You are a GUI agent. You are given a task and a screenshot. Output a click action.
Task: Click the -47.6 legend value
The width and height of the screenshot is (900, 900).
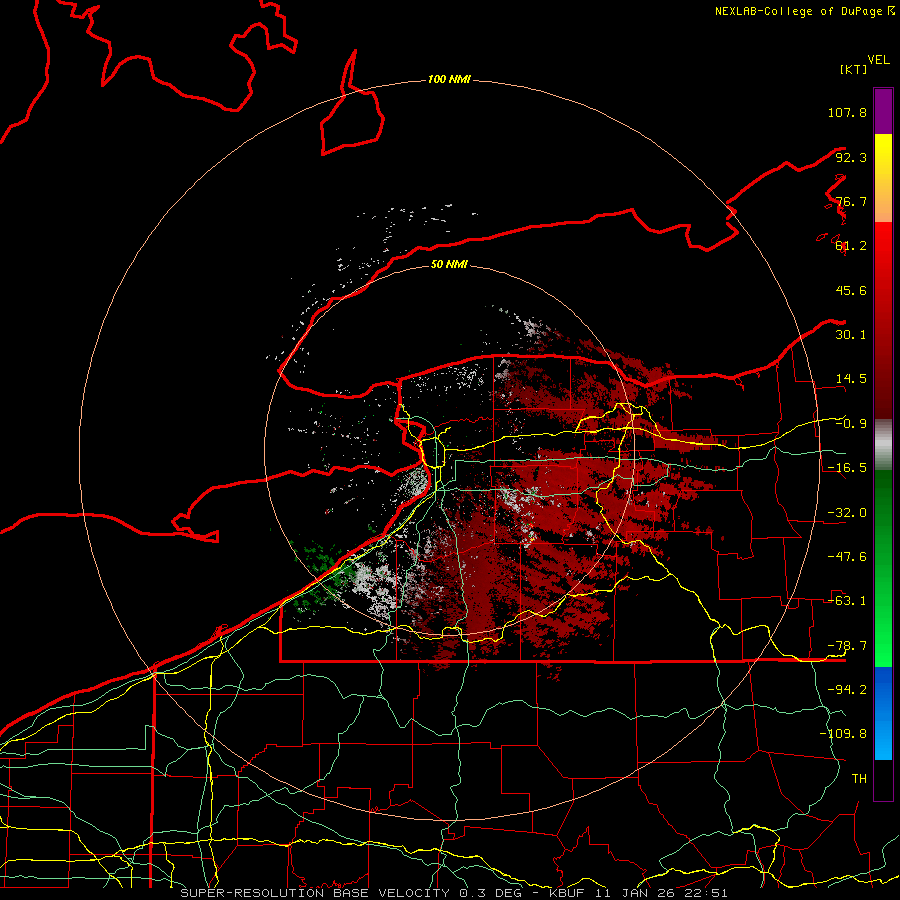click(x=847, y=557)
